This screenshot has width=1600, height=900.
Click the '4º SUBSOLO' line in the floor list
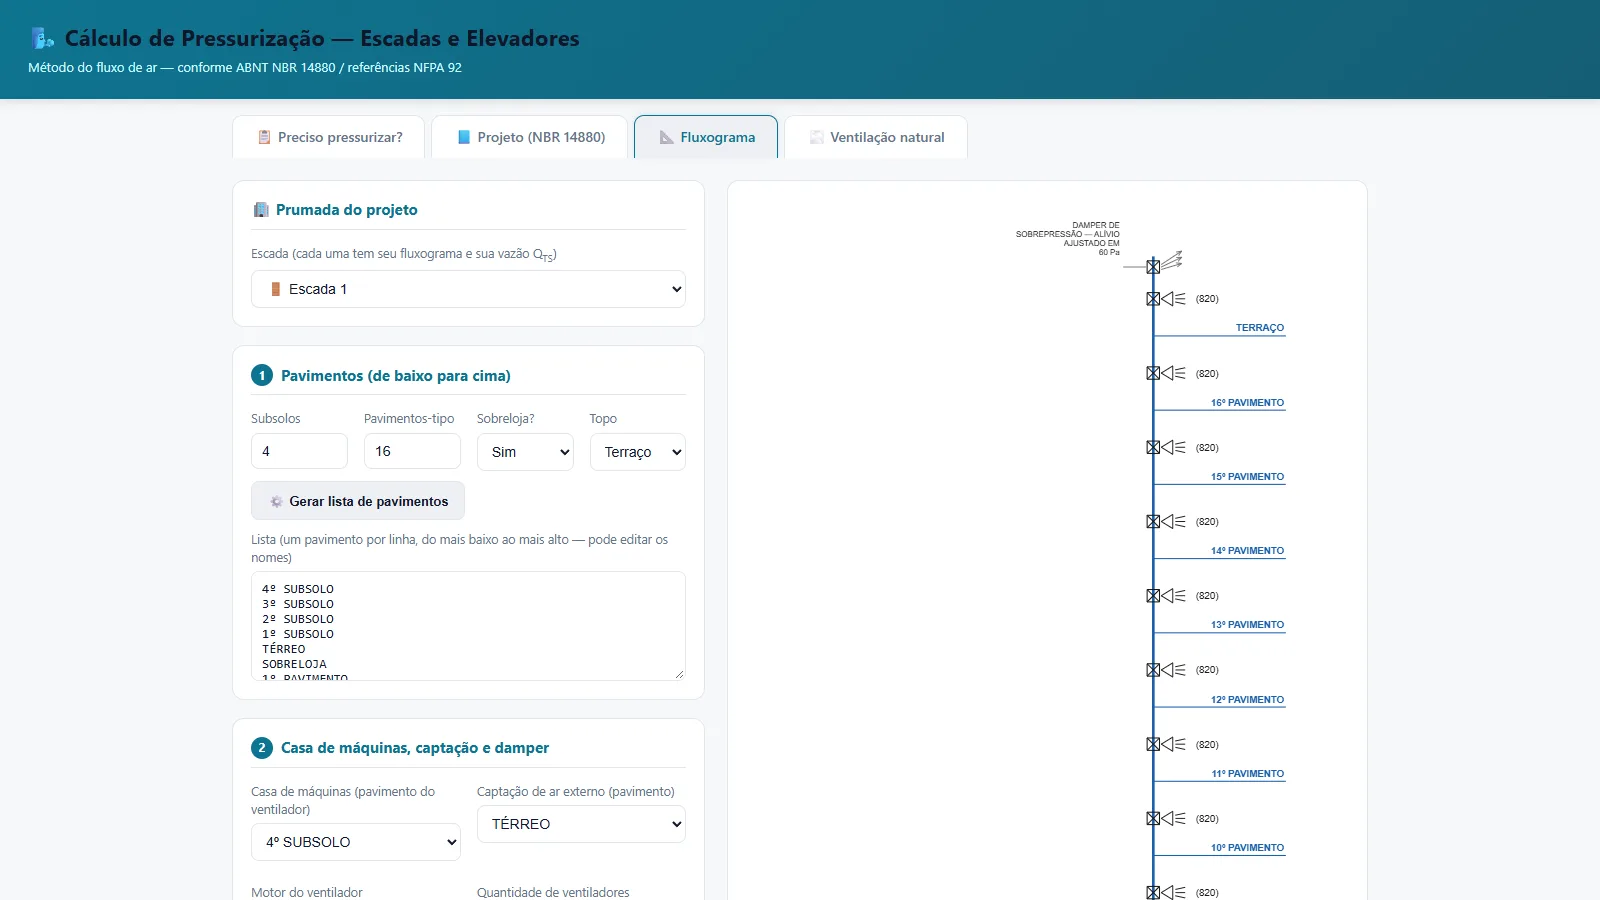[x=298, y=589]
